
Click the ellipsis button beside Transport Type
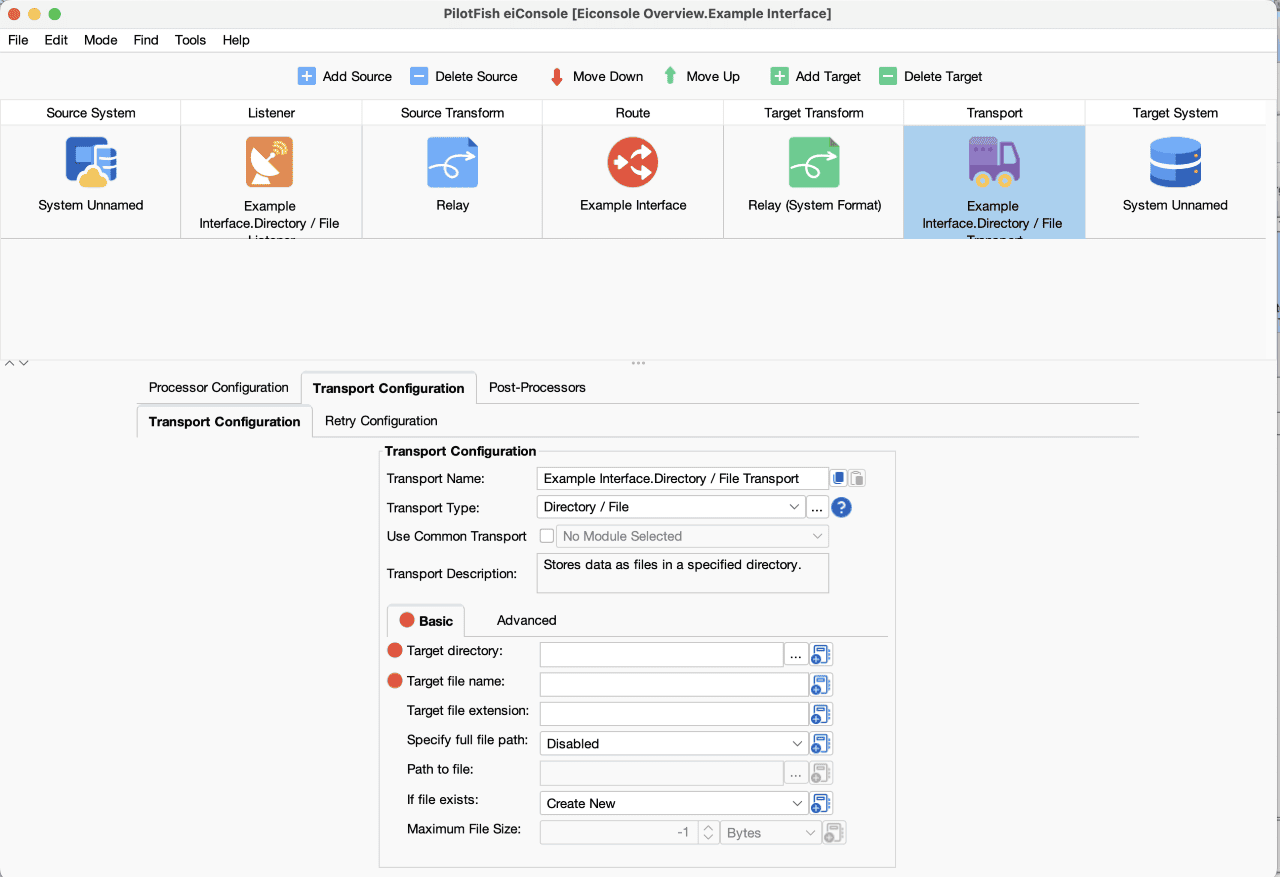click(x=817, y=507)
